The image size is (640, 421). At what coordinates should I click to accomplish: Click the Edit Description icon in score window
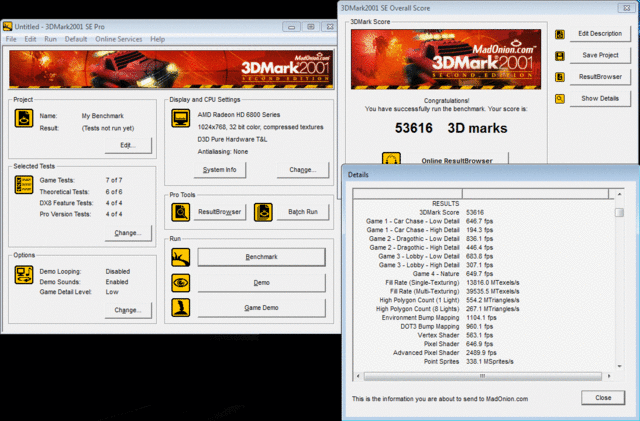pos(560,34)
